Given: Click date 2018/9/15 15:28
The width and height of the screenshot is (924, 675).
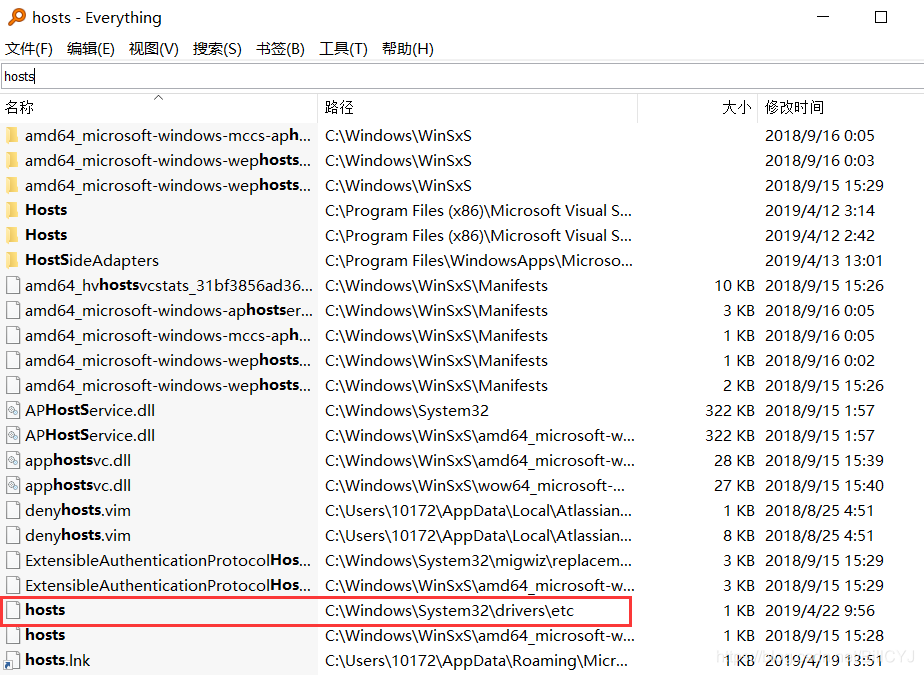Looking at the screenshot, I should pos(824,636).
